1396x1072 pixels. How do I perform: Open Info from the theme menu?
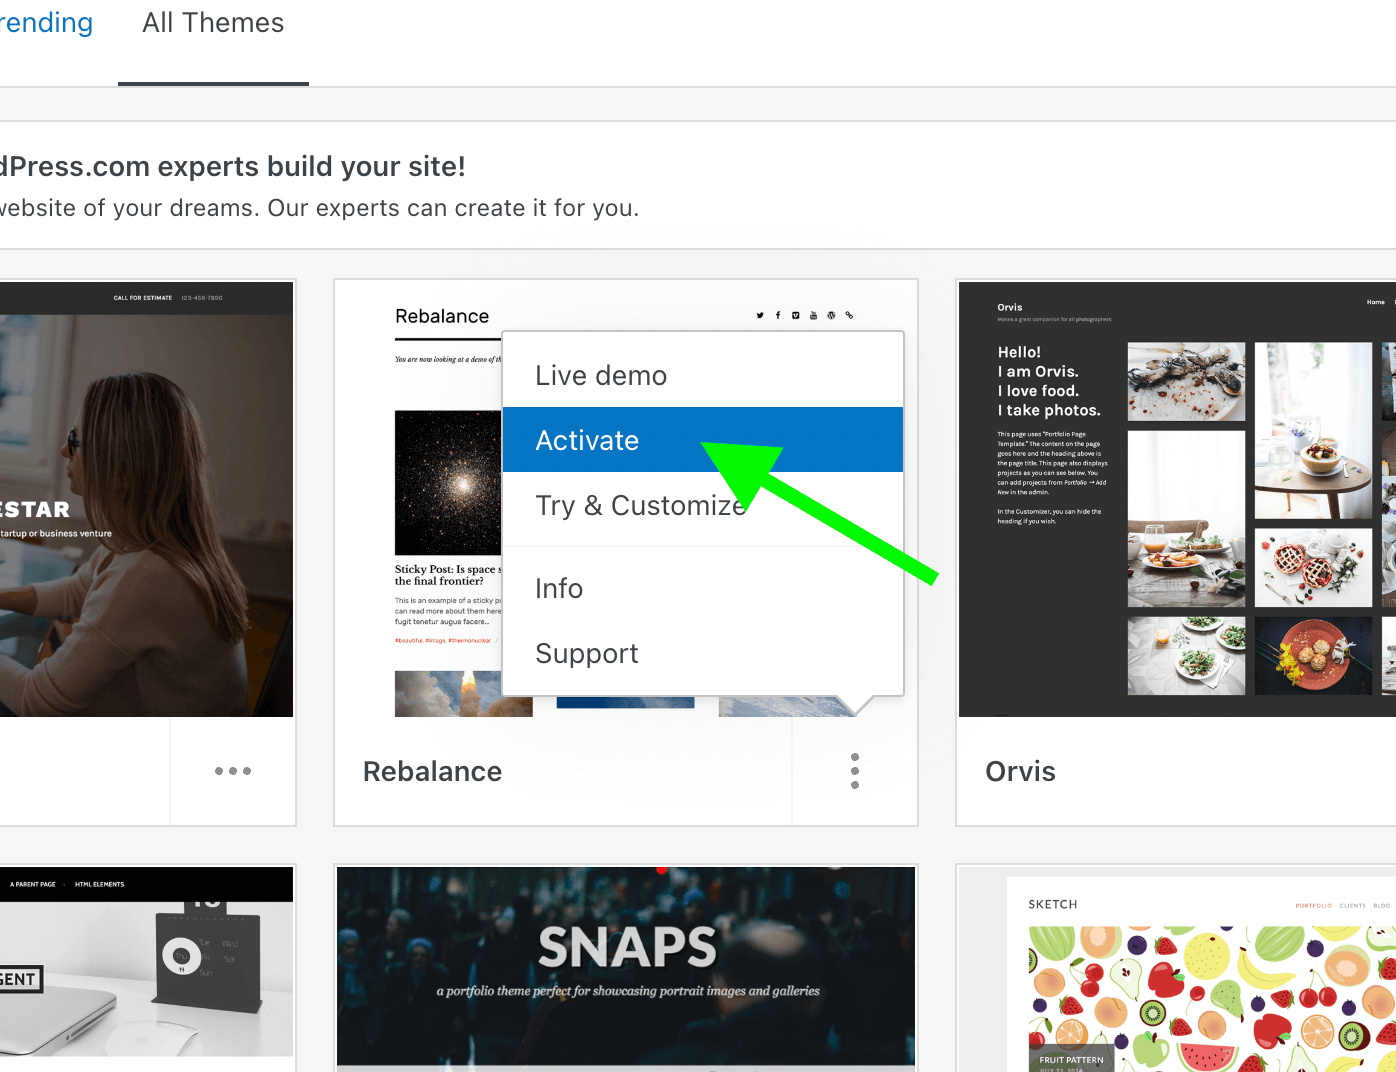pos(559,588)
